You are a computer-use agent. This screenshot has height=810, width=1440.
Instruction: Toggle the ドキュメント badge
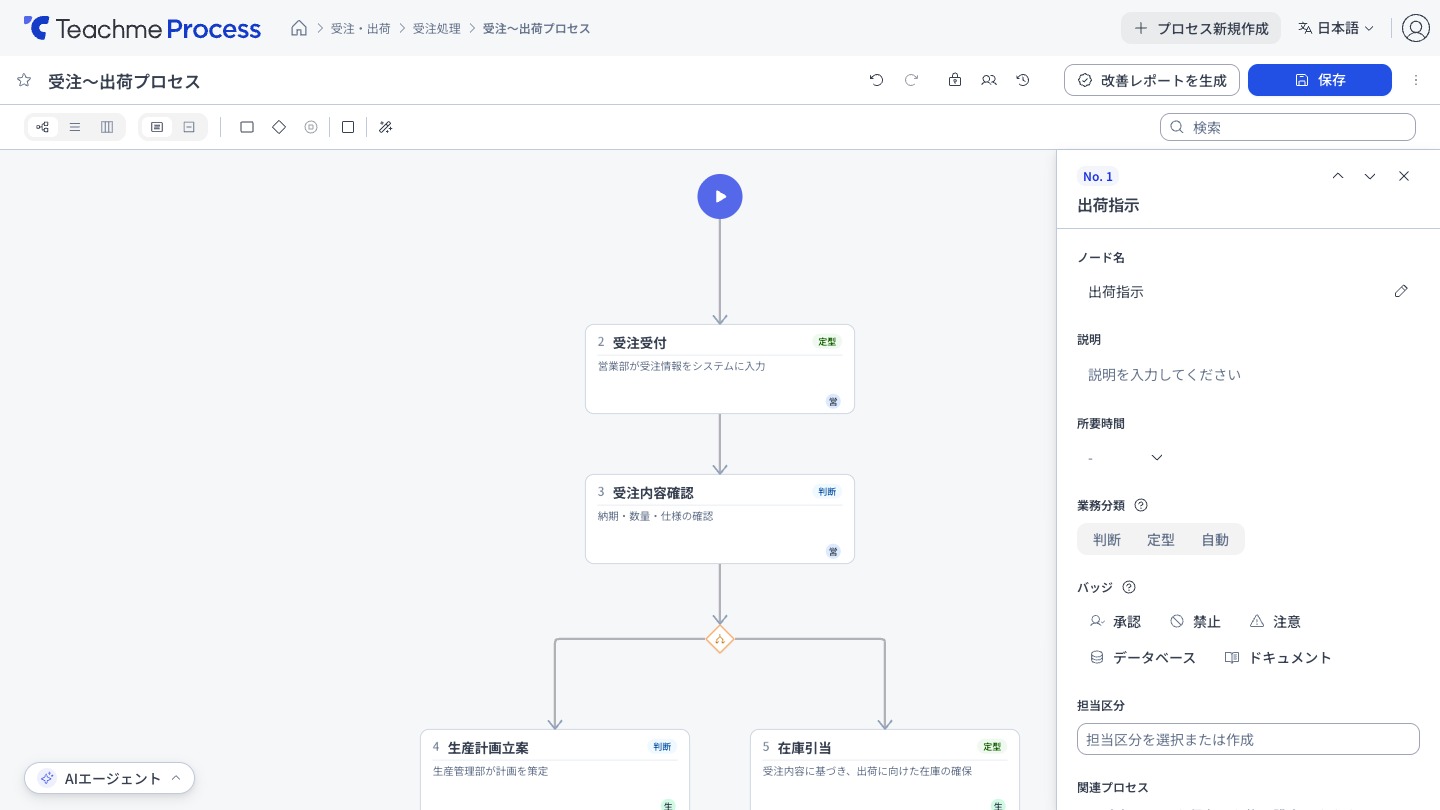[1278, 658]
